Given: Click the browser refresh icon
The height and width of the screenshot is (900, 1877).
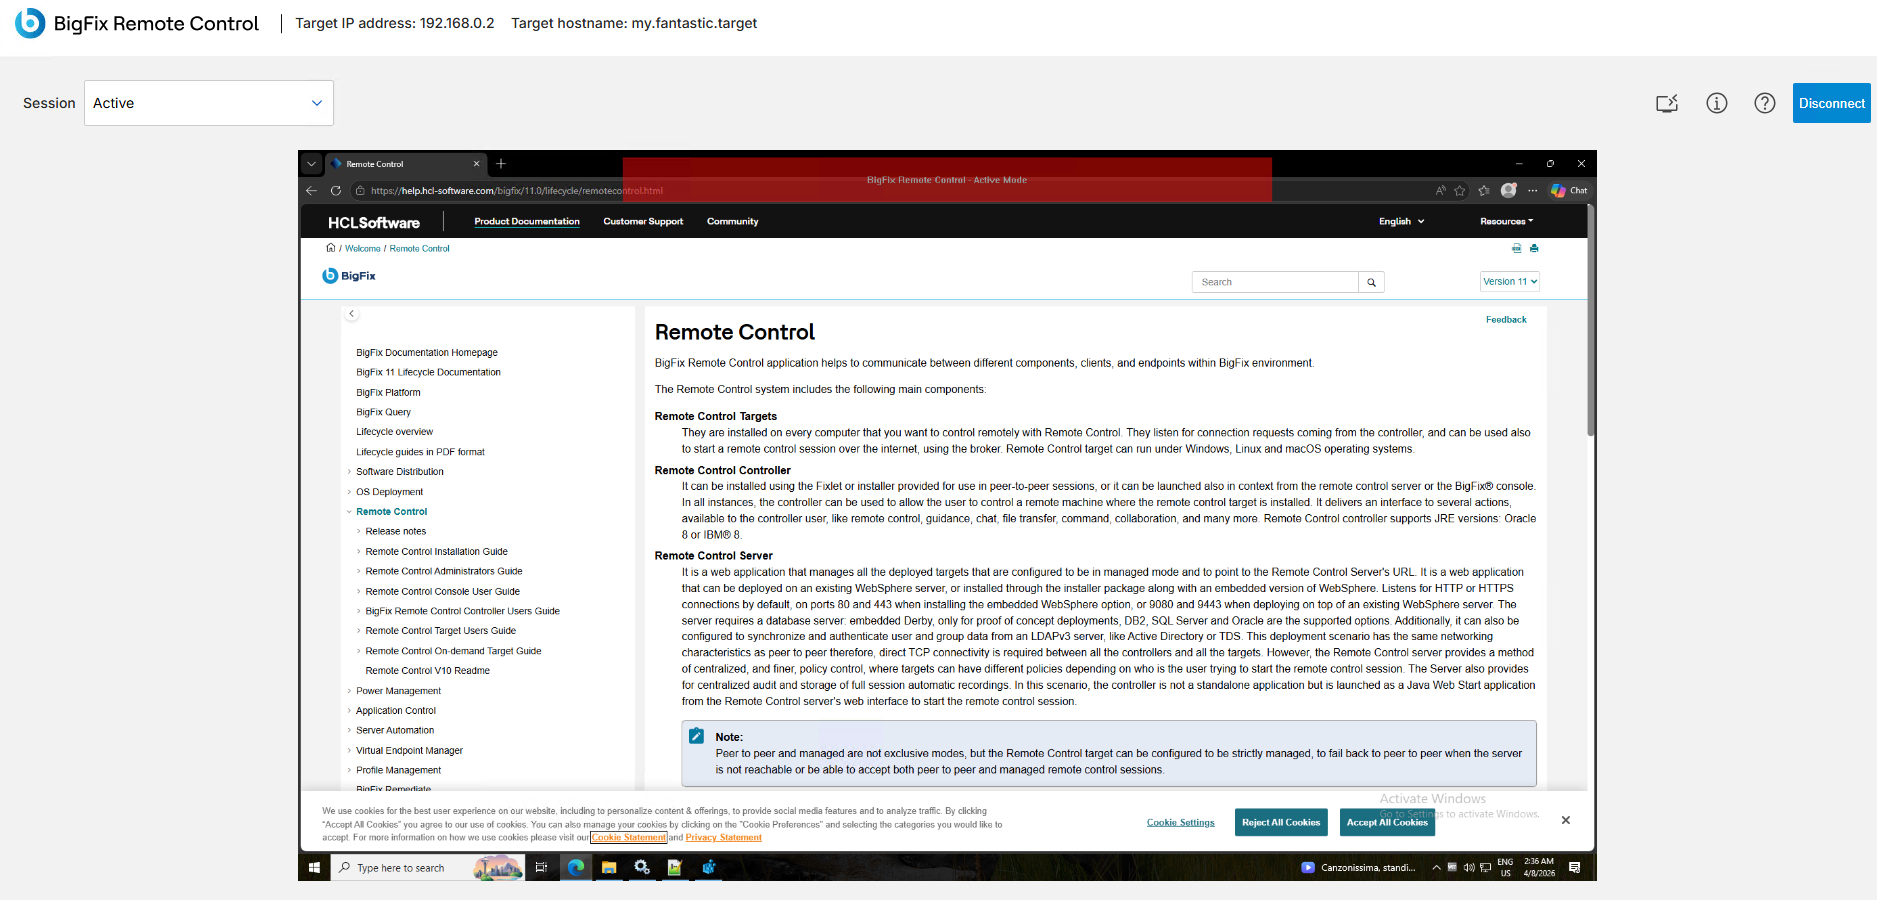Looking at the screenshot, I should (336, 190).
